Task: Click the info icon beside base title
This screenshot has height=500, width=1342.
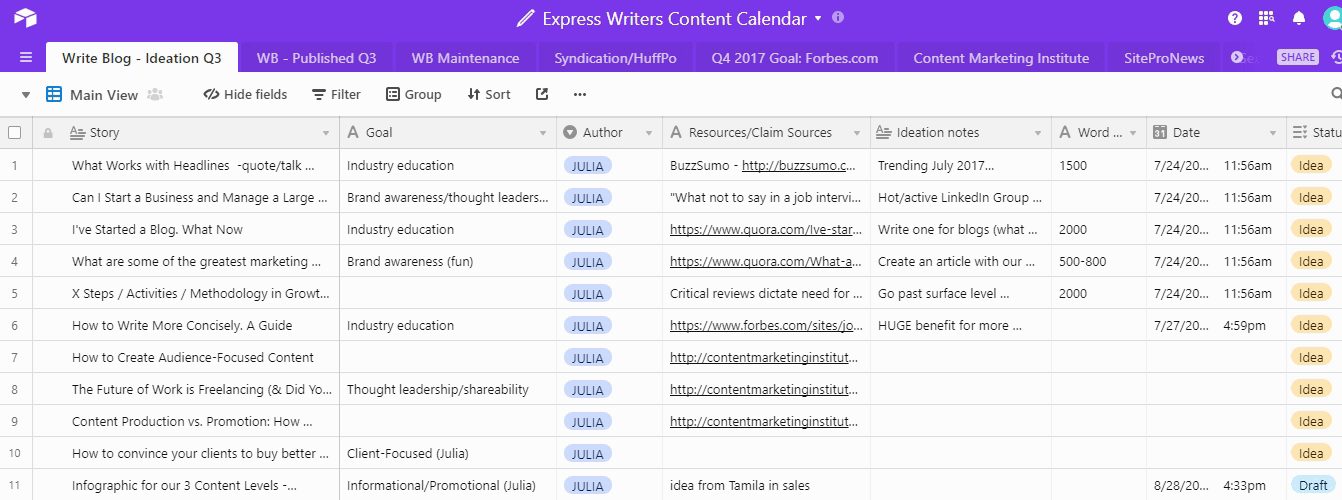Action: [x=838, y=18]
